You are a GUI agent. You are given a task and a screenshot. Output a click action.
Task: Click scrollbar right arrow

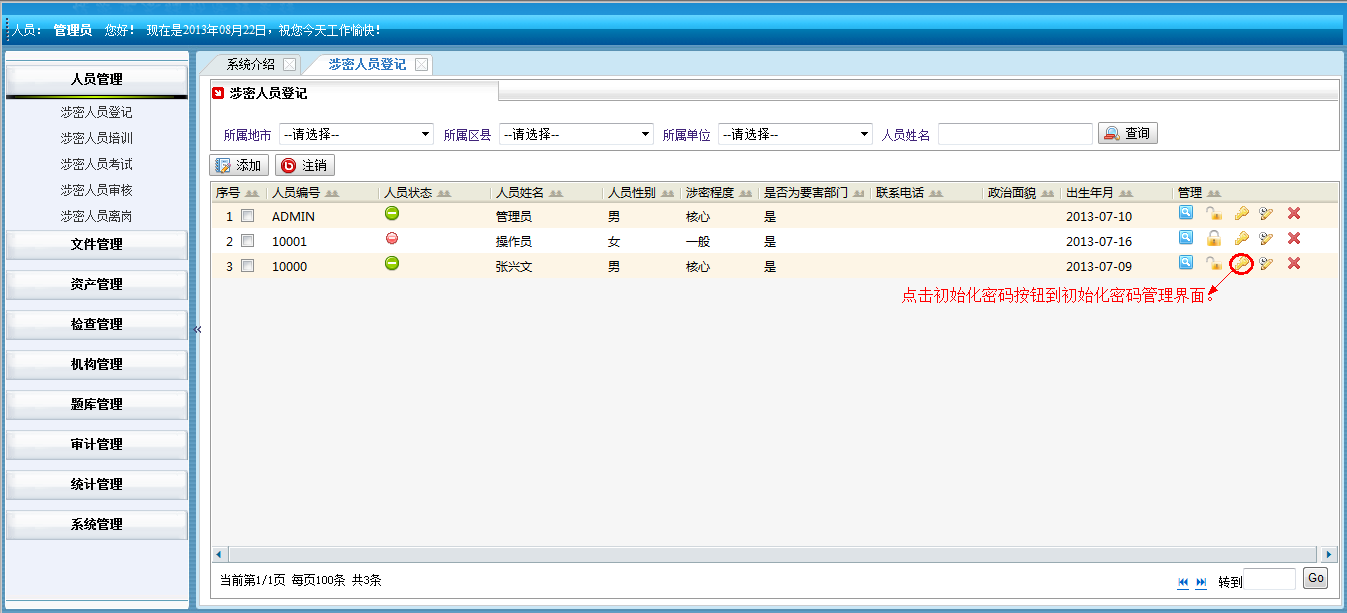[1329, 554]
